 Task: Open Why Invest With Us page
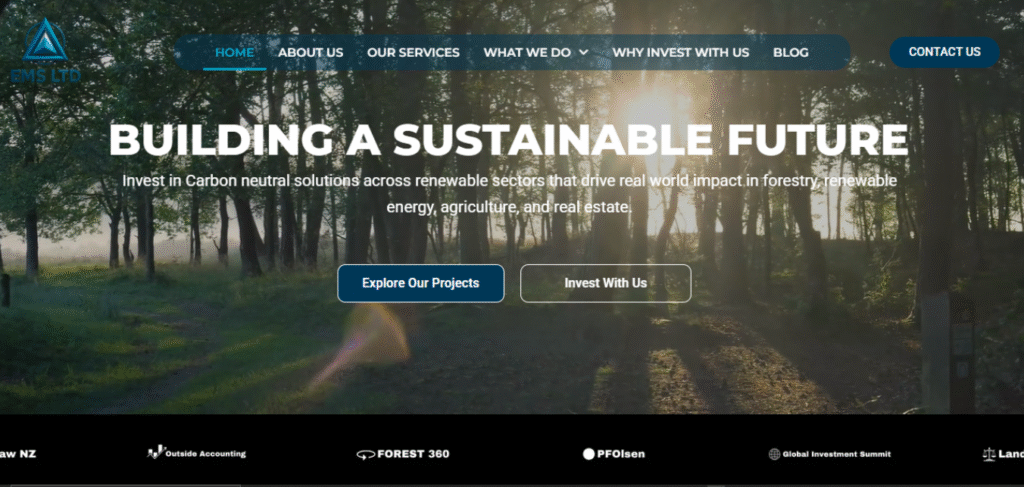click(680, 52)
